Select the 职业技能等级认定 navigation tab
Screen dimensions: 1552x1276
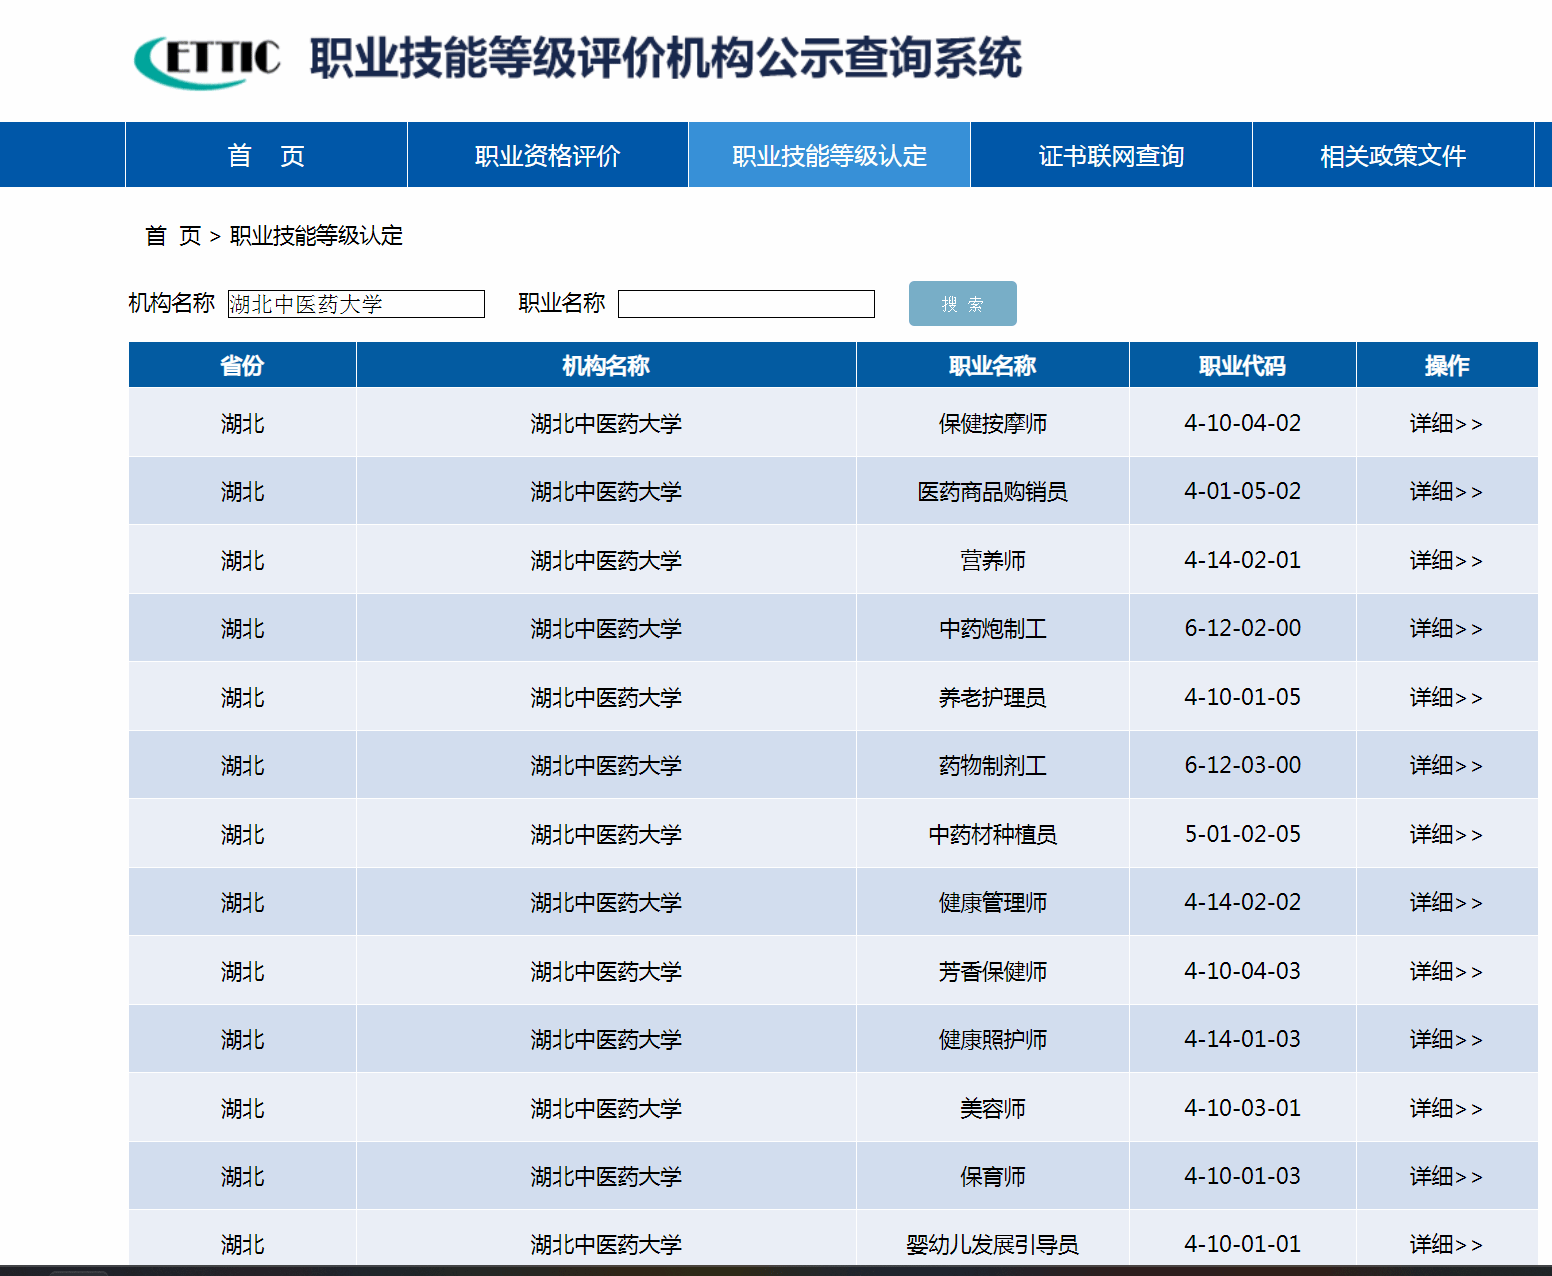(829, 155)
